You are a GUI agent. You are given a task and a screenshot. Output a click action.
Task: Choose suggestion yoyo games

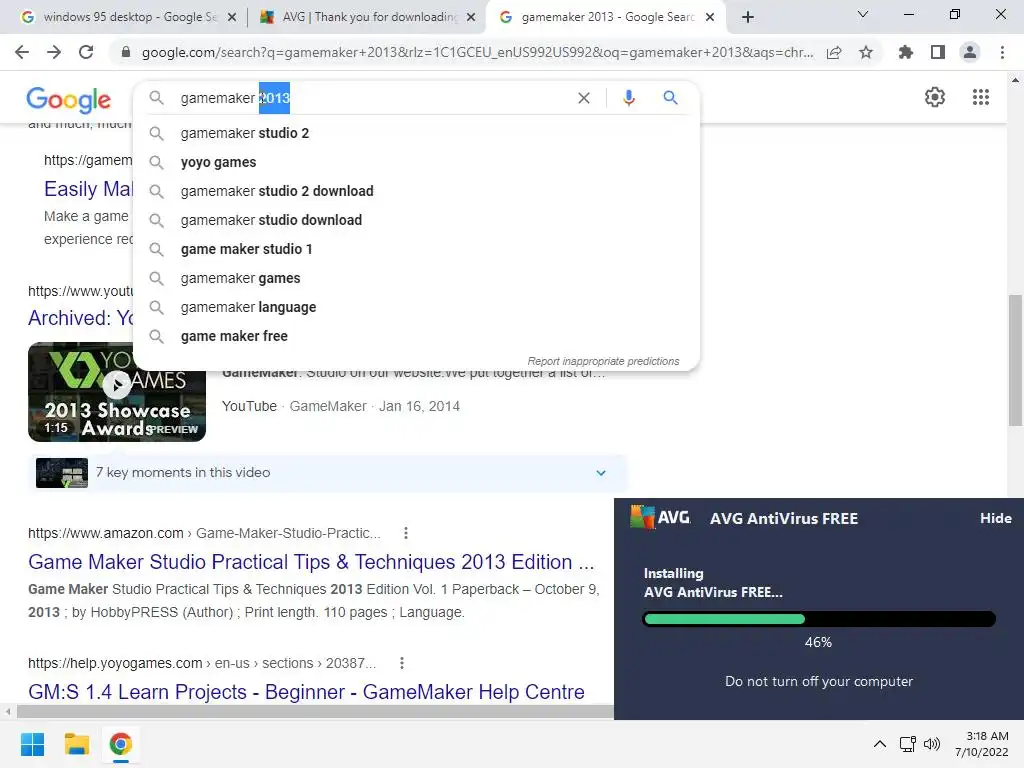[x=416, y=162]
